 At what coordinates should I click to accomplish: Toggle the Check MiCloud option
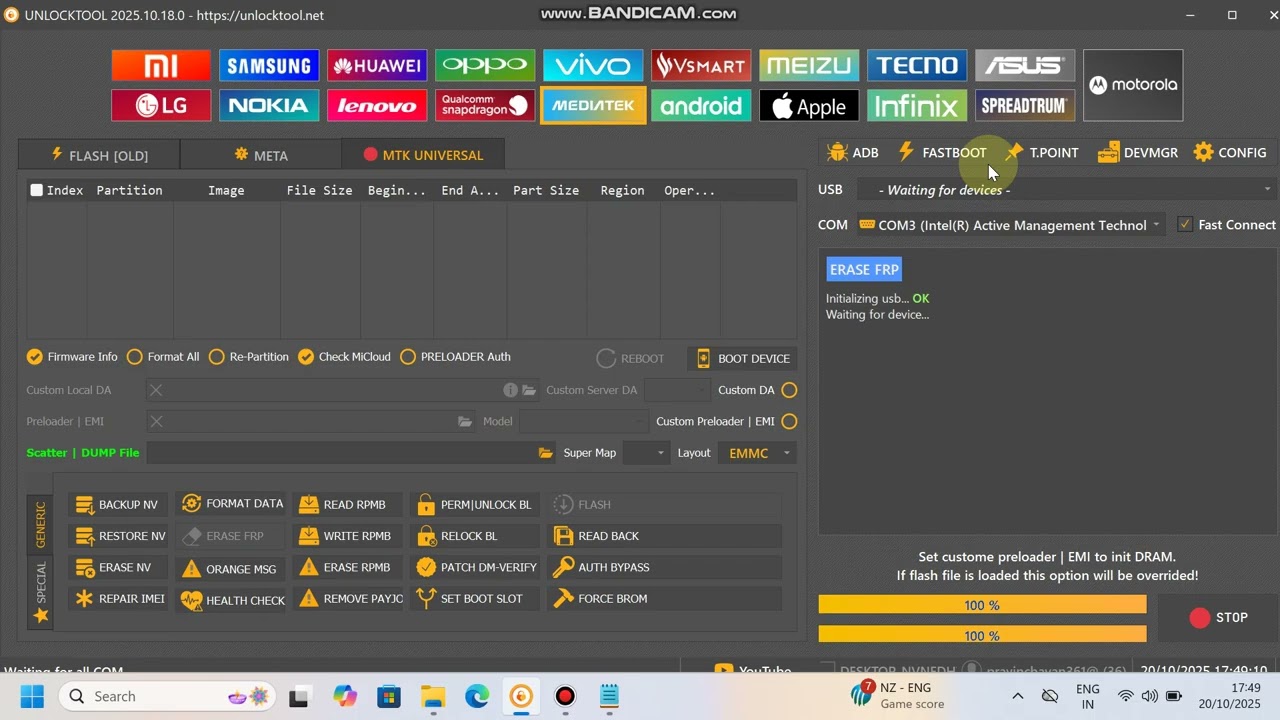[344, 357]
